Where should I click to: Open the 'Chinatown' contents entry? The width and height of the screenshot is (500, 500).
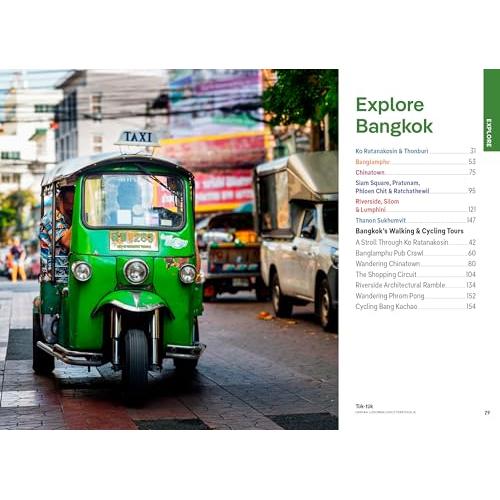(415, 172)
